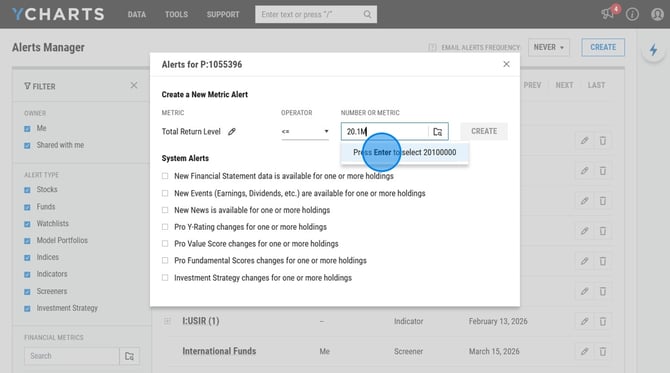Open the Support menu
The height and width of the screenshot is (373, 670).
pyautogui.click(x=223, y=15)
